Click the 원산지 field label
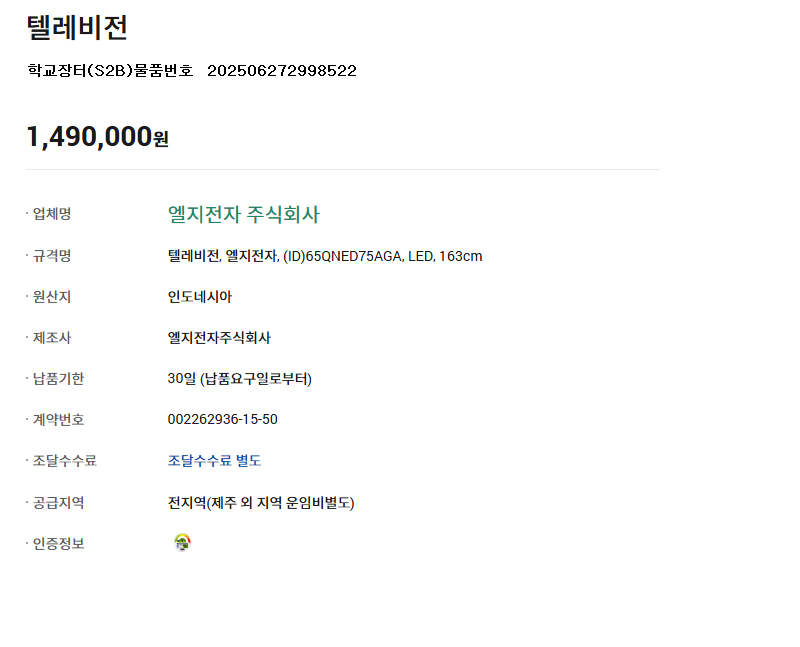This screenshot has height=647, width=800. 52,297
